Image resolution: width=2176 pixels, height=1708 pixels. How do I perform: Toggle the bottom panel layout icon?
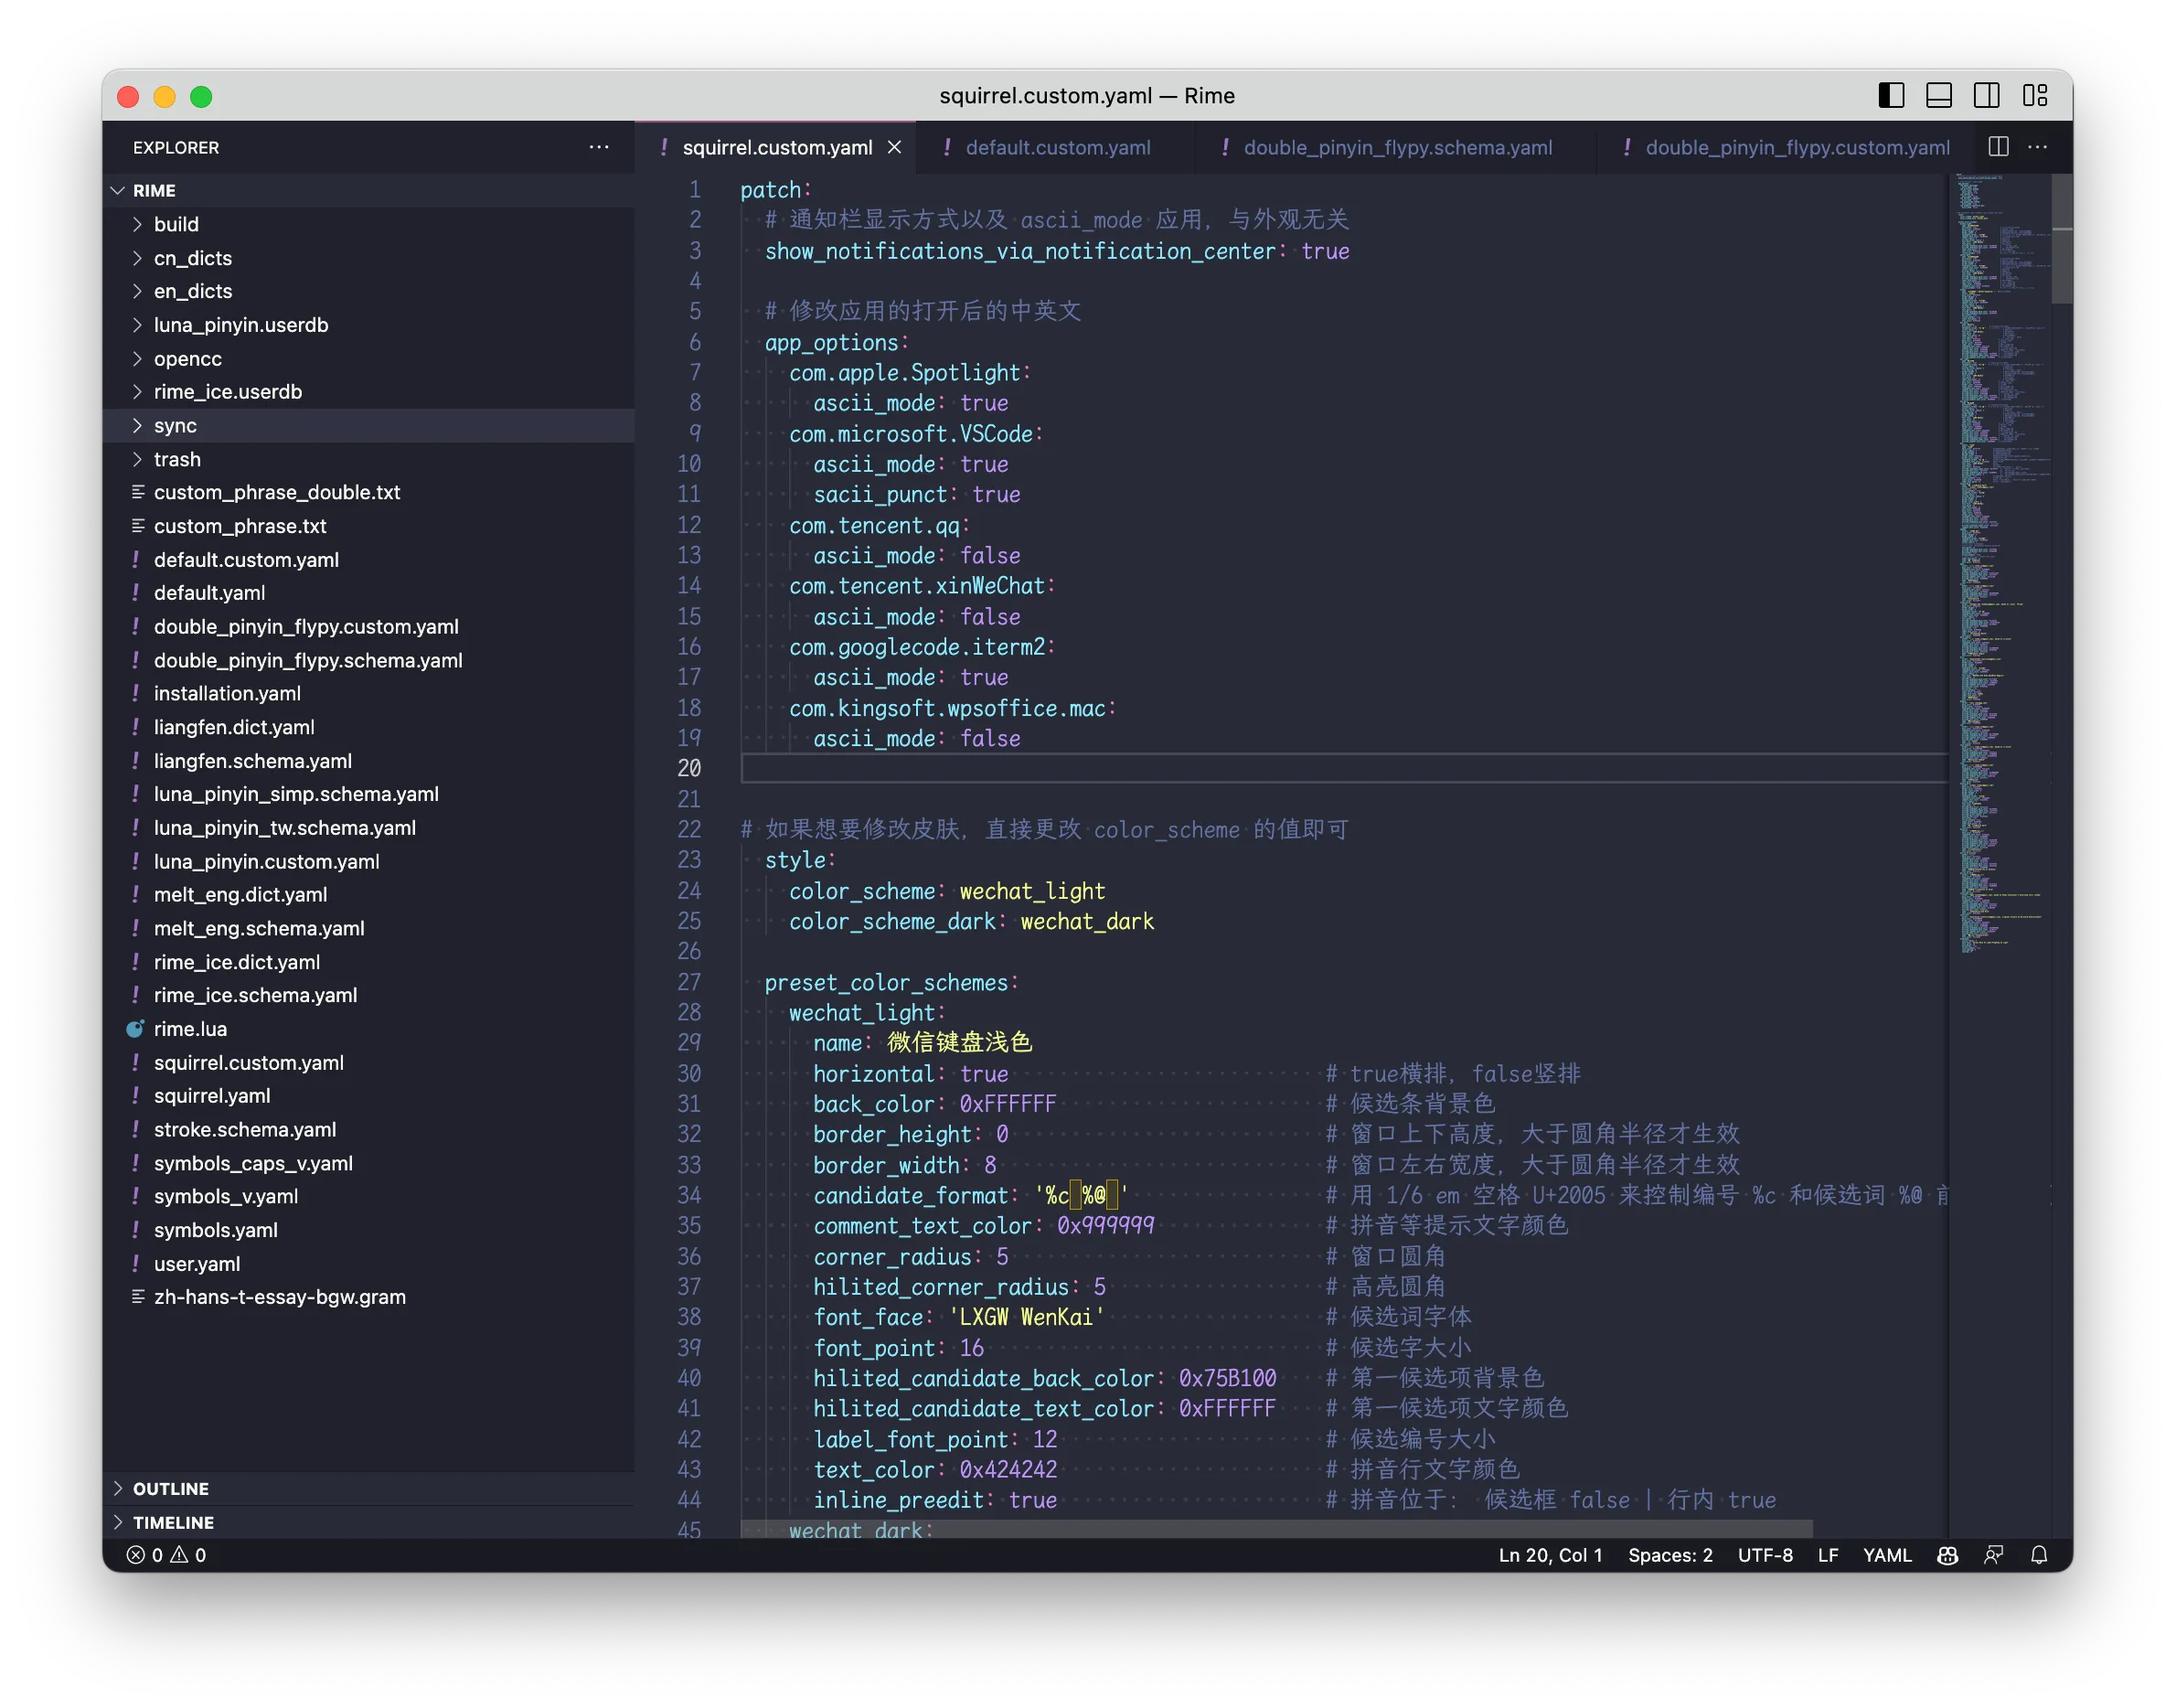tap(1939, 95)
